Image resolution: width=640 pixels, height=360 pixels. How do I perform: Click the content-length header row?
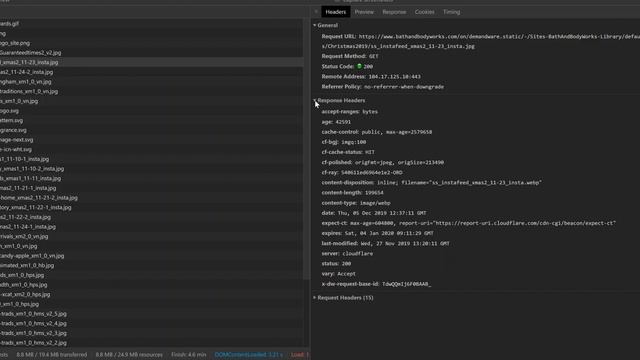pos(352,193)
